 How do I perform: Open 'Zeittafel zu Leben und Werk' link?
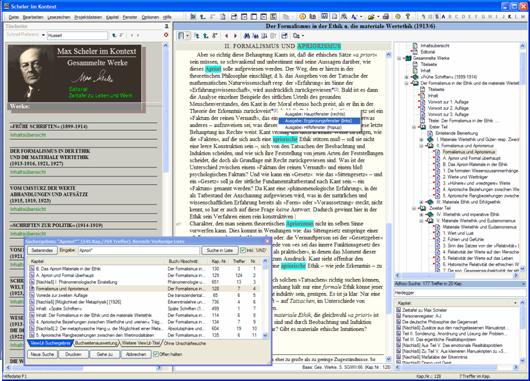point(100,96)
